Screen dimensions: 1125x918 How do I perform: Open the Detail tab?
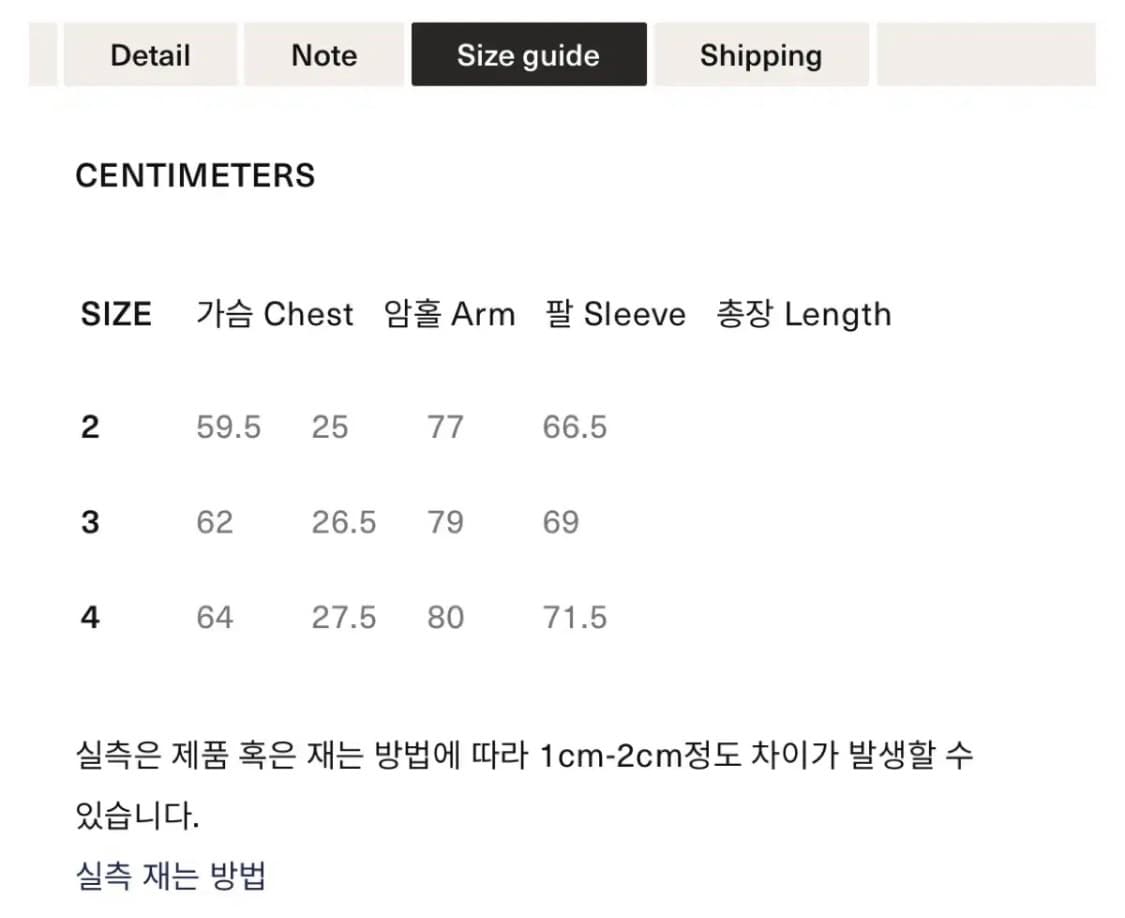(150, 55)
